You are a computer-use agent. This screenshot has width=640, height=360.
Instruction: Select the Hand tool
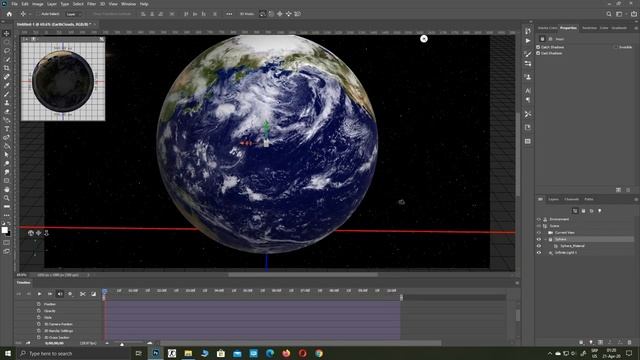click(7, 189)
